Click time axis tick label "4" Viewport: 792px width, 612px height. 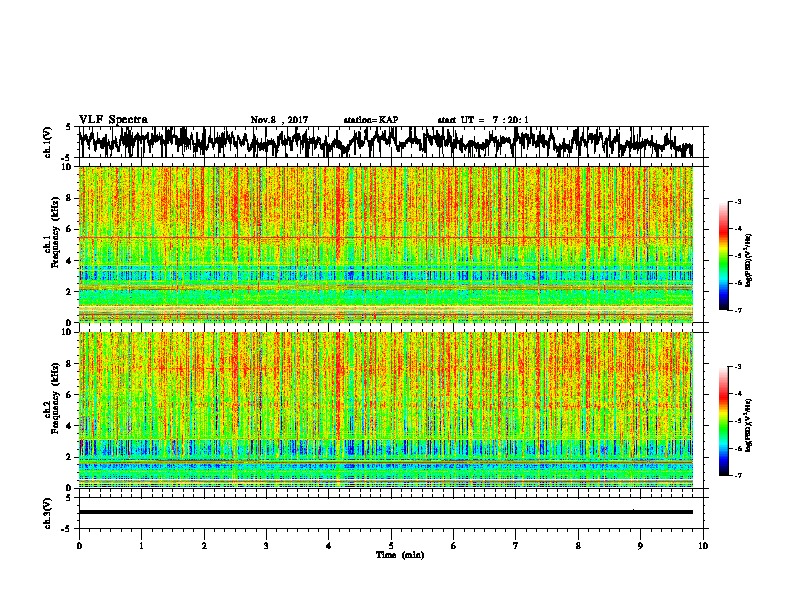(329, 546)
